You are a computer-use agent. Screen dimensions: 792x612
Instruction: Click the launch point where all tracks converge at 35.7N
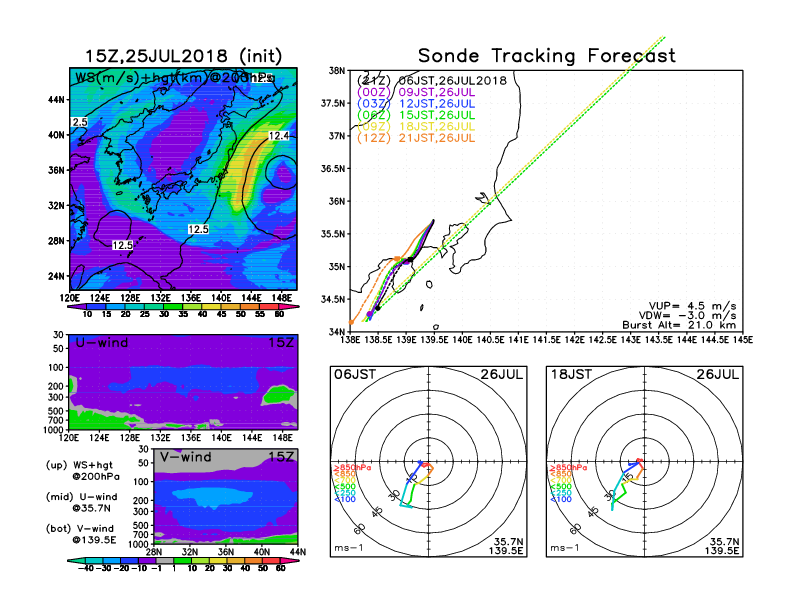point(433,221)
